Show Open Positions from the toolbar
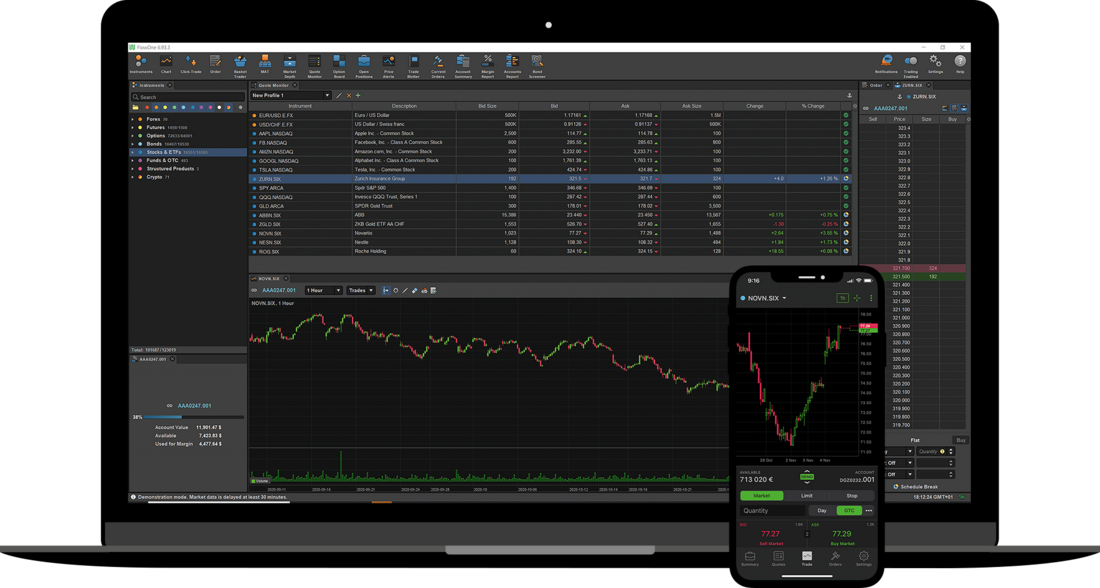The image size is (1100, 588). [363, 66]
